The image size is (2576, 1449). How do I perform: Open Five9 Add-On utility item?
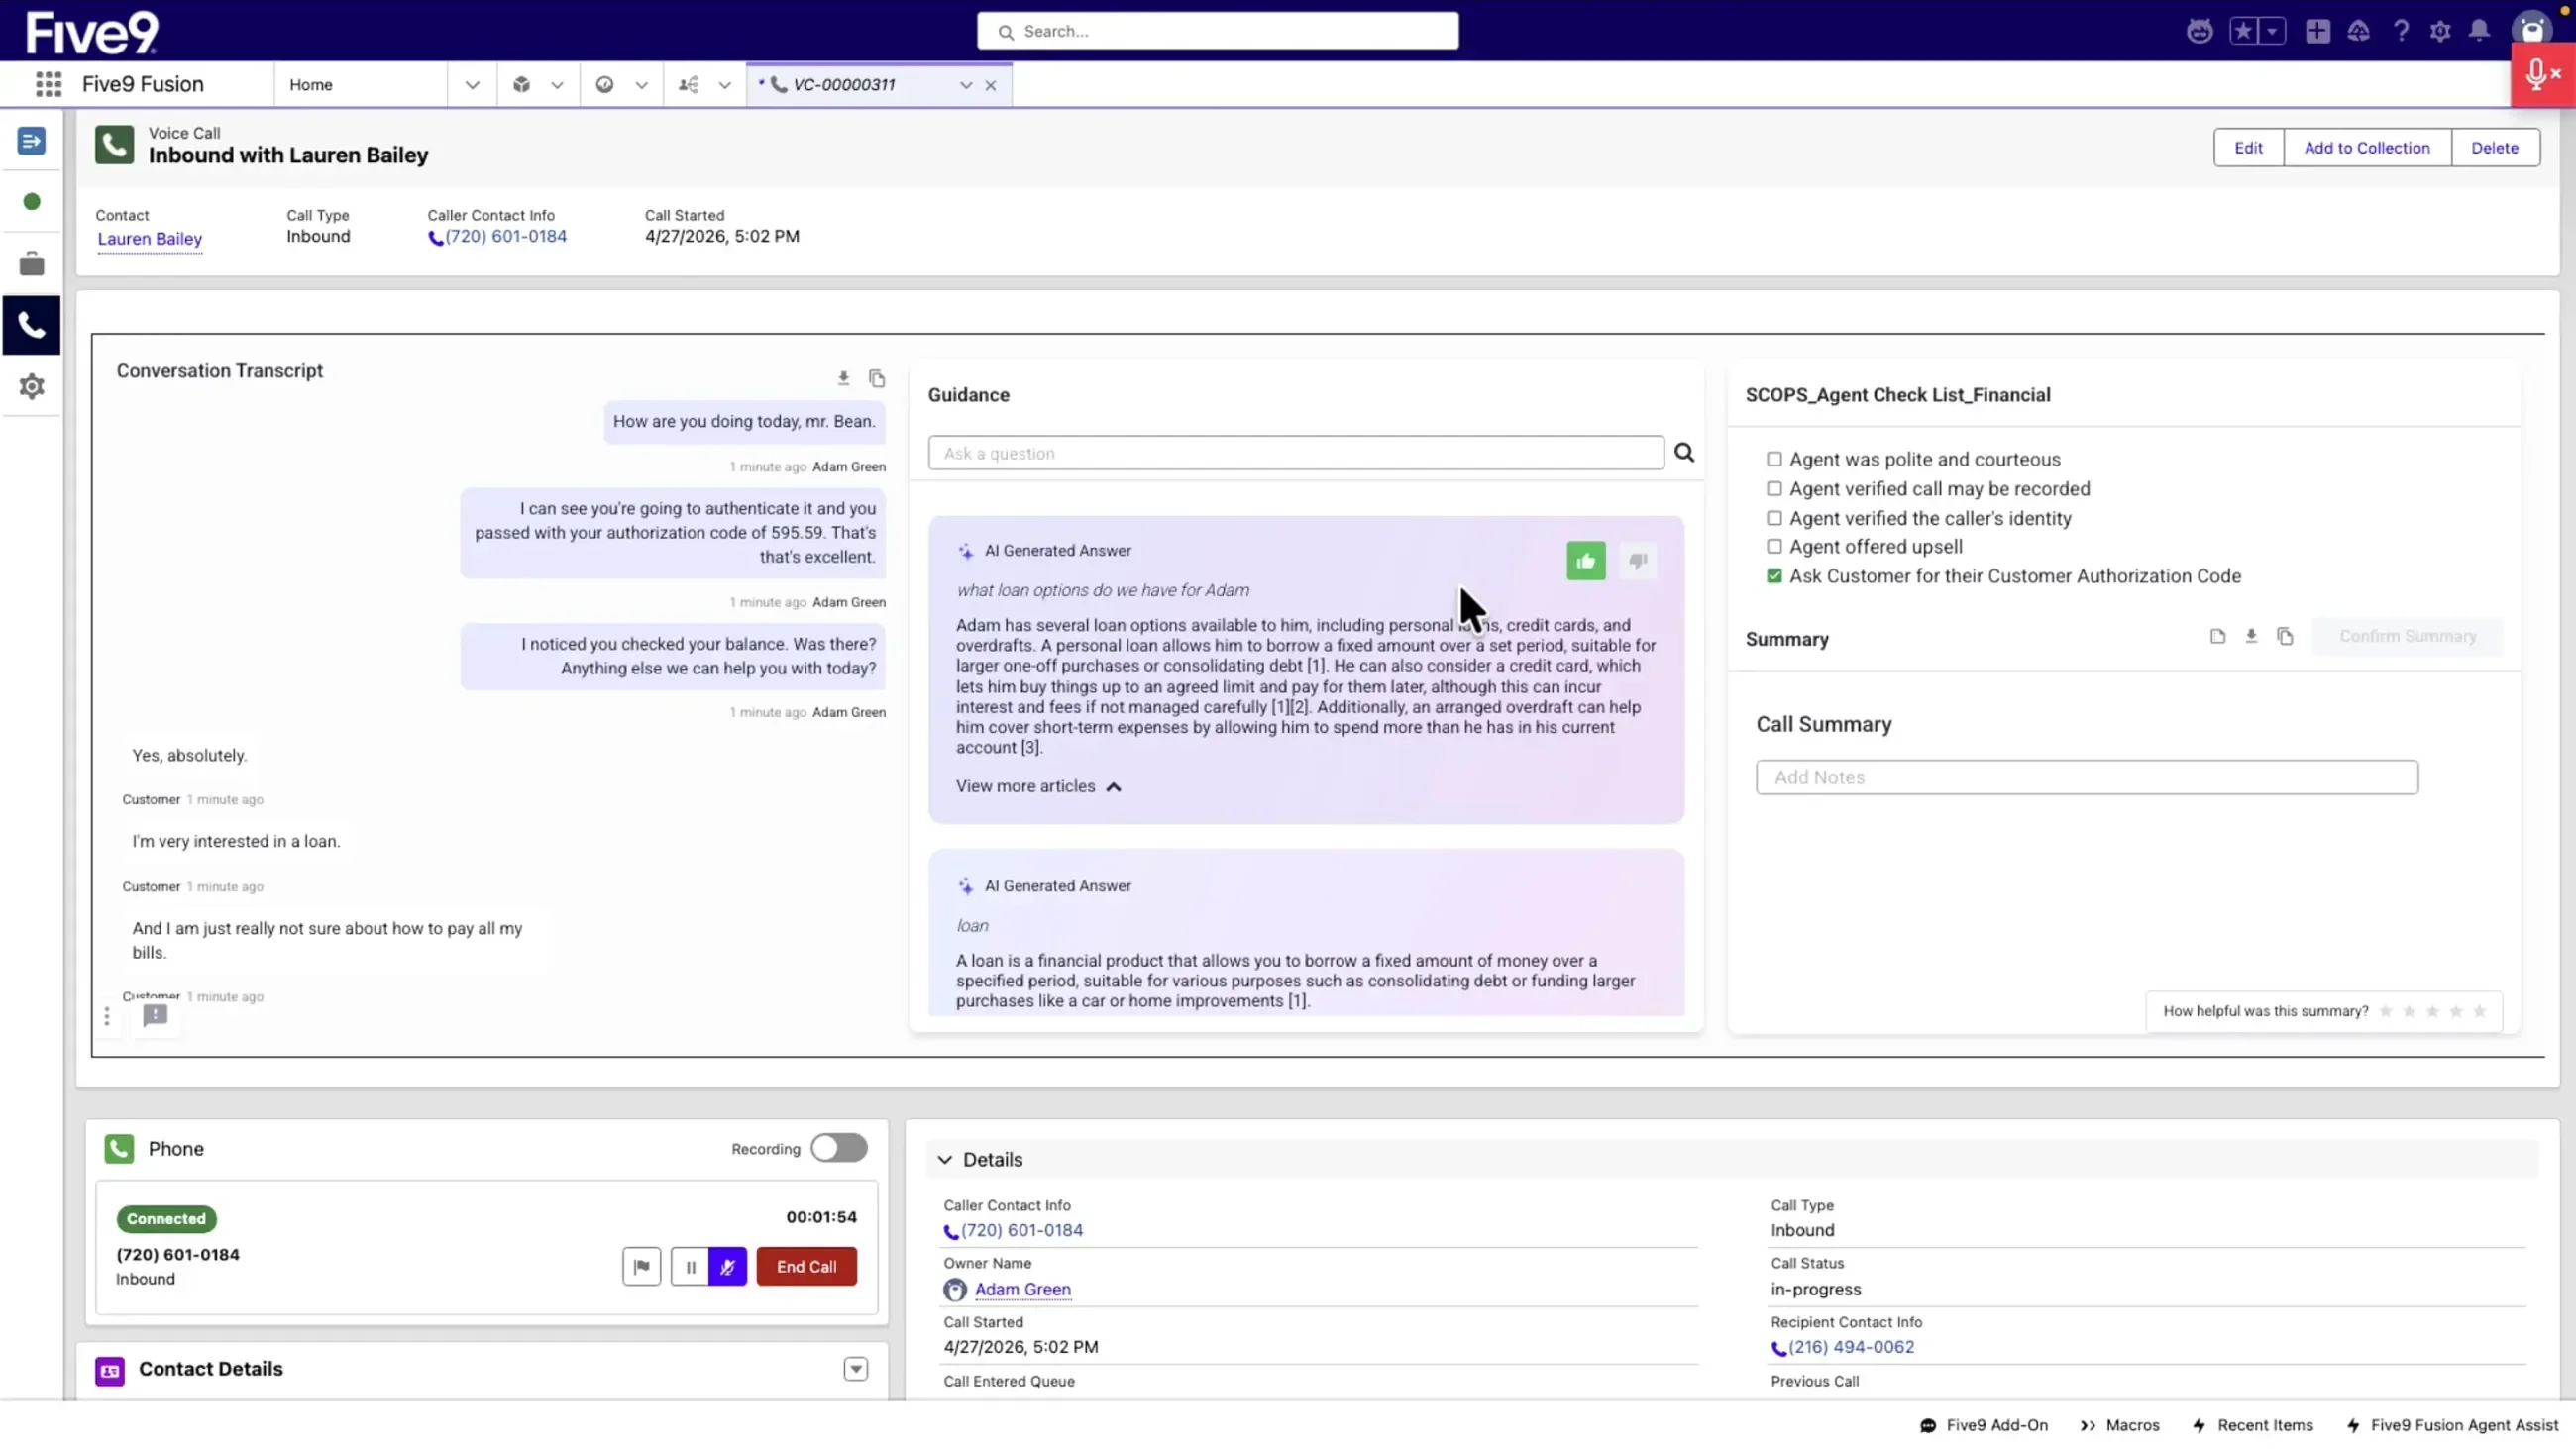pos(1984,1425)
